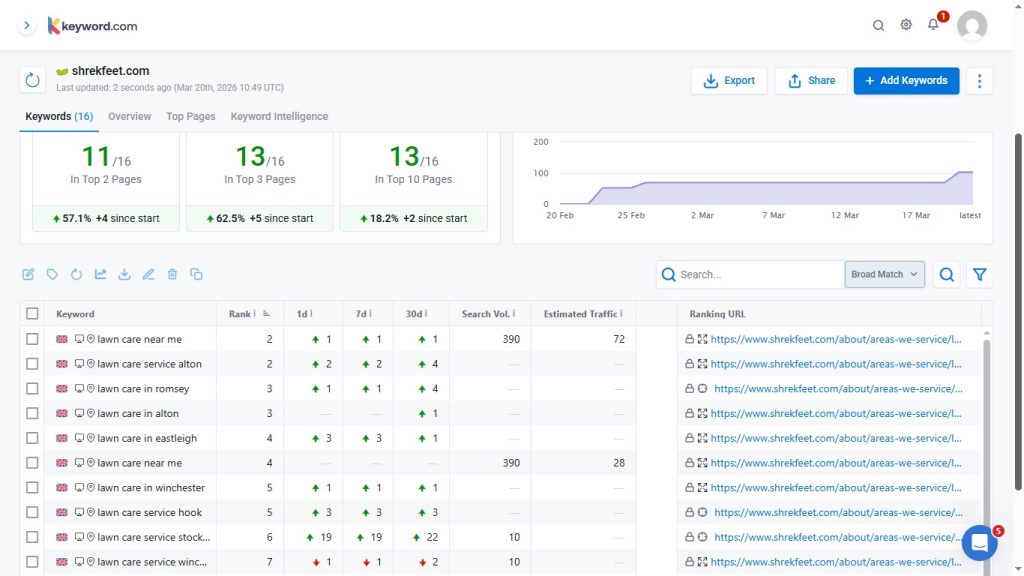
Task: Click the download icon in the keyword toolbar
Action: click(124, 274)
